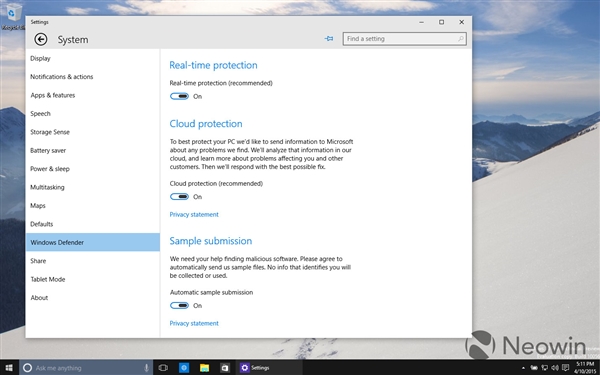Screen dimensions: 600x375
Task: Go to Speech settings
Action: pyautogui.click(x=93, y=114)
